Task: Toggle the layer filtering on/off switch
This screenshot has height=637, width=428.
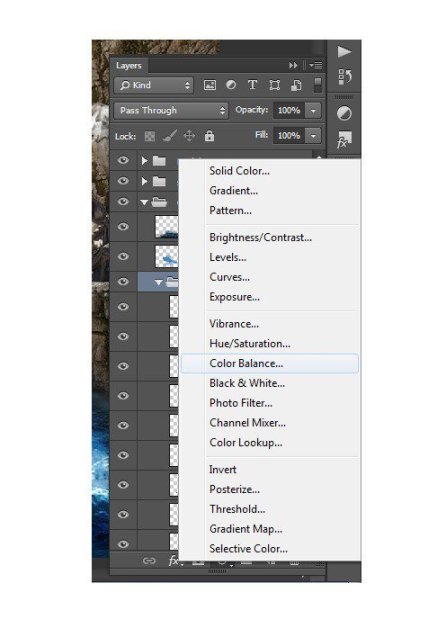Action: point(318,85)
